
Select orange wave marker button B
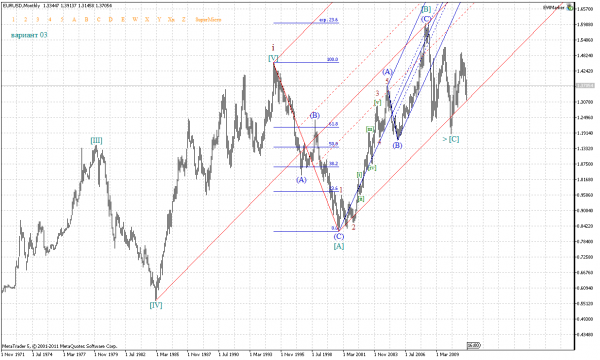point(86,20)
